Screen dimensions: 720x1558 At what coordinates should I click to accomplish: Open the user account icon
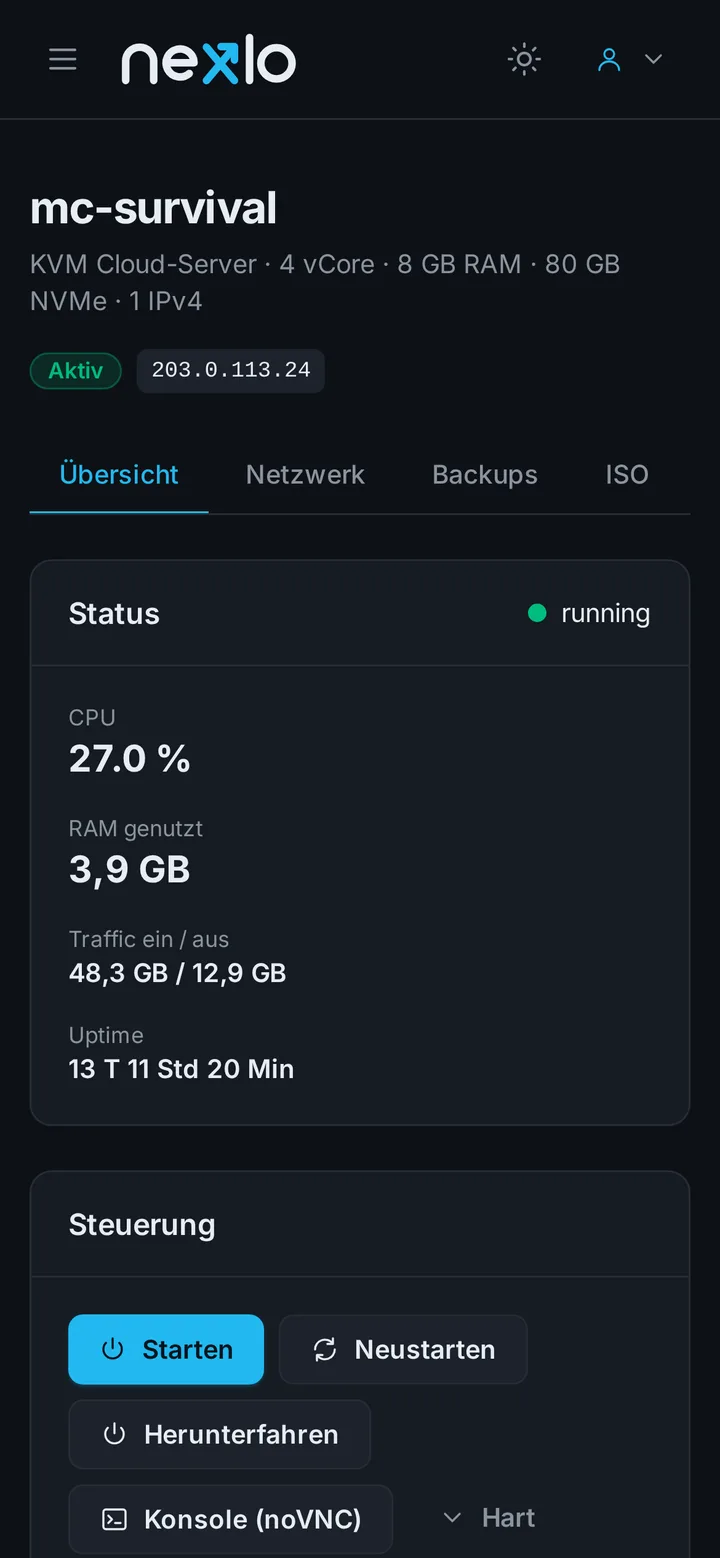[609, 60]
